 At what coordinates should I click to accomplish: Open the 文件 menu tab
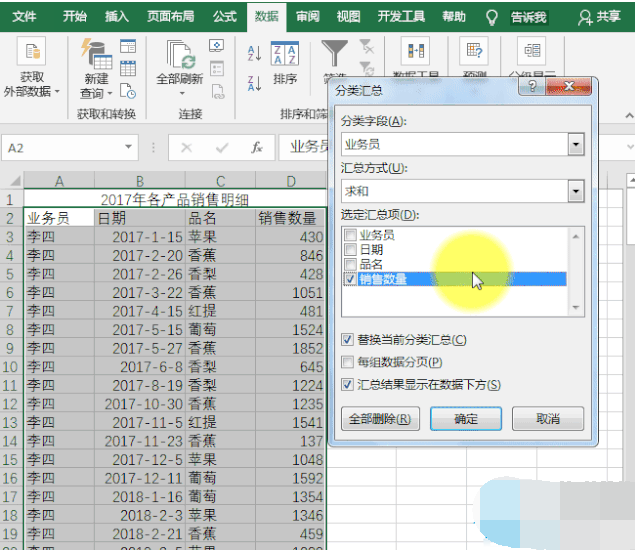click(24, 17)
